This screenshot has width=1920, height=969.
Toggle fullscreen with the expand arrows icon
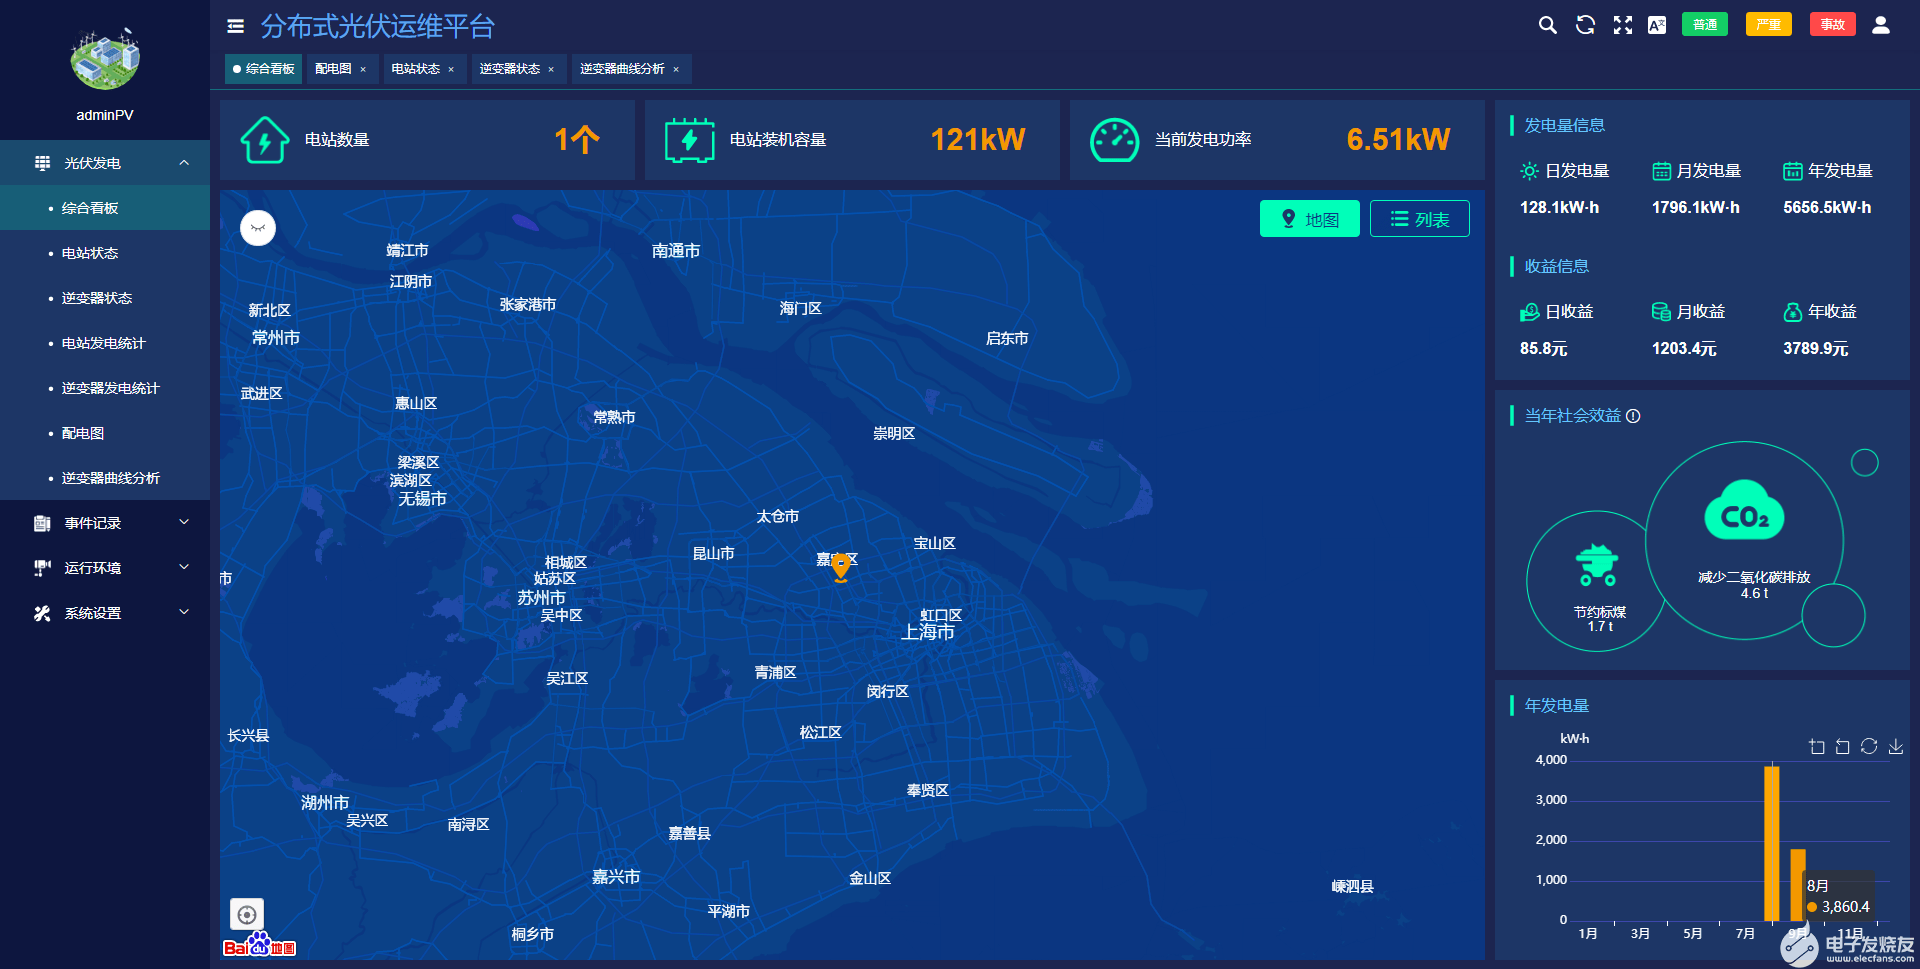1622,25
